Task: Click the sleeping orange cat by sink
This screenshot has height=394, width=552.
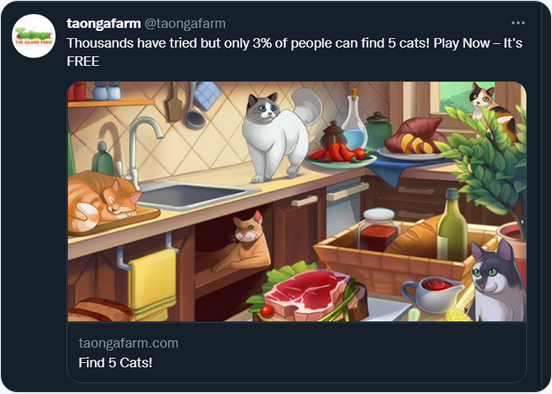Action: (x=105, y=201)
